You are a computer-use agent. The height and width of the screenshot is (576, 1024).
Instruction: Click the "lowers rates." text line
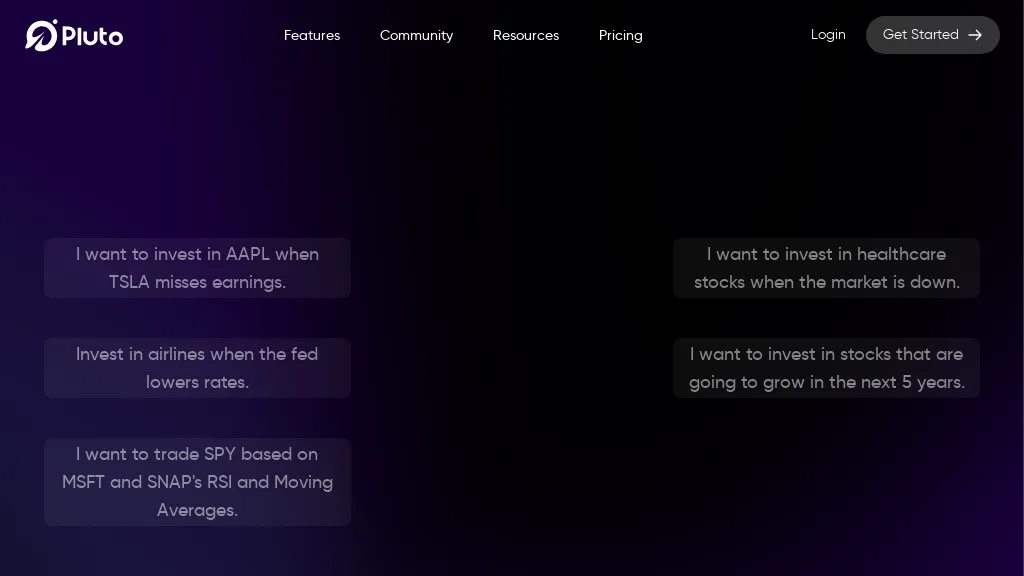click(x=197, y=383)
